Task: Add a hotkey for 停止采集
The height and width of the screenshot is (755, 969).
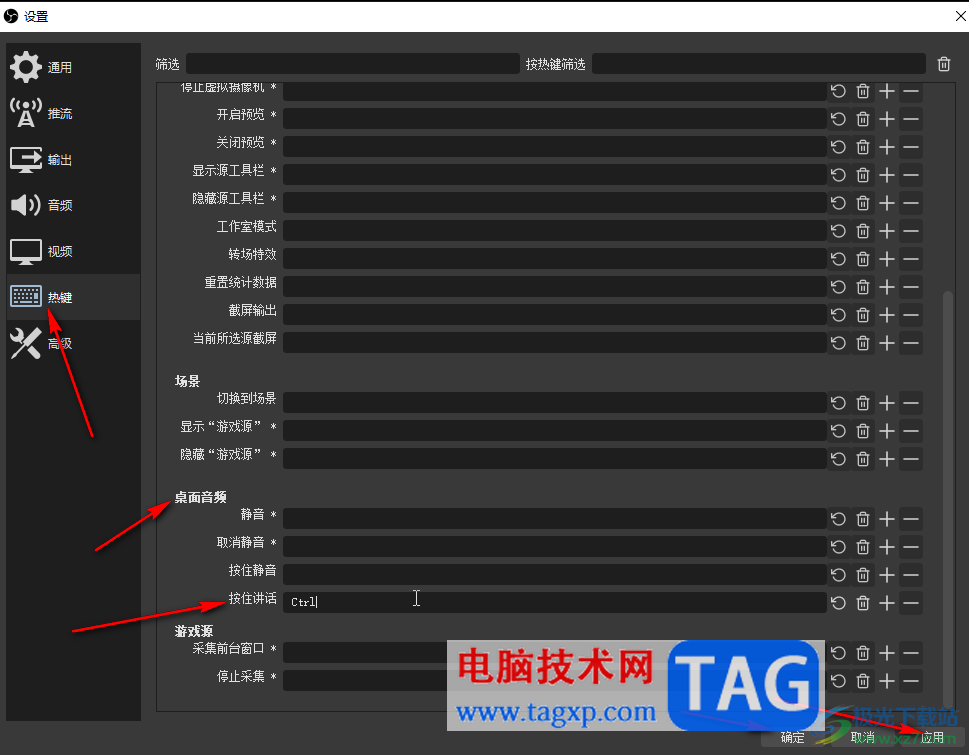Action: (x=887, y=681)
